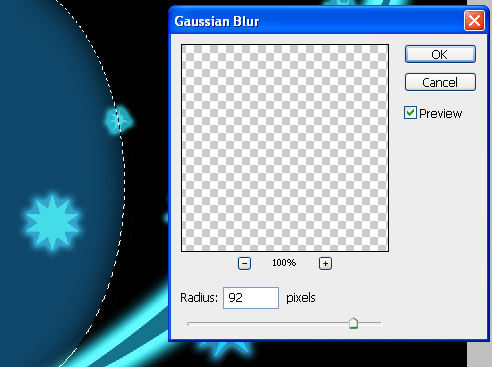
Task: Toggle the Preview checkbox
Action: (x=410, y=113)
